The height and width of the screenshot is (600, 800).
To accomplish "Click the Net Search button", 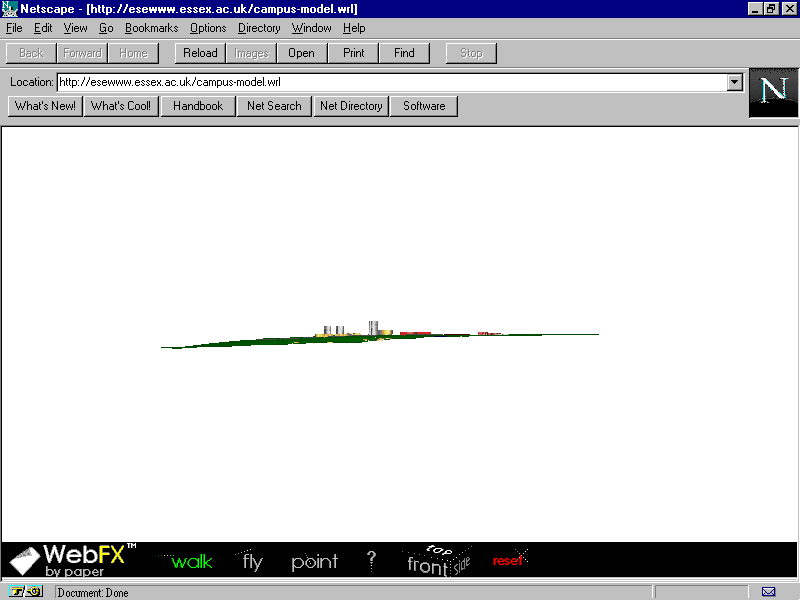I will pos(274,106).
